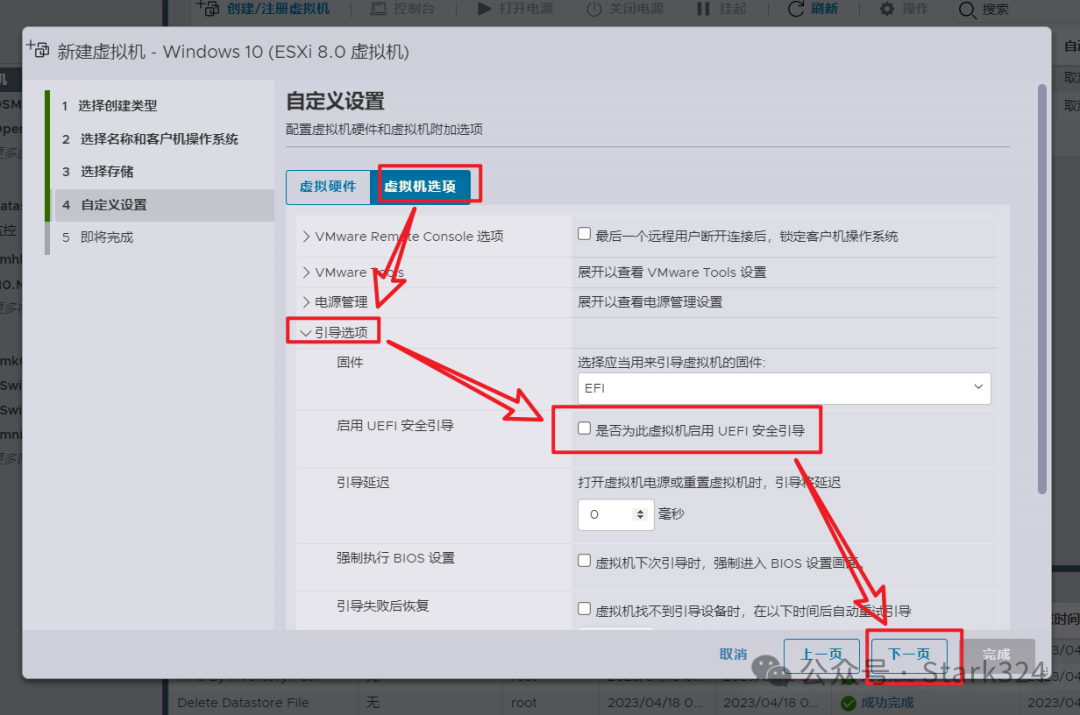Click the 强制执行 BIOS 设置 label
Image resolution: width=1080 pixels, height=715 pixels.
point(395,558)
